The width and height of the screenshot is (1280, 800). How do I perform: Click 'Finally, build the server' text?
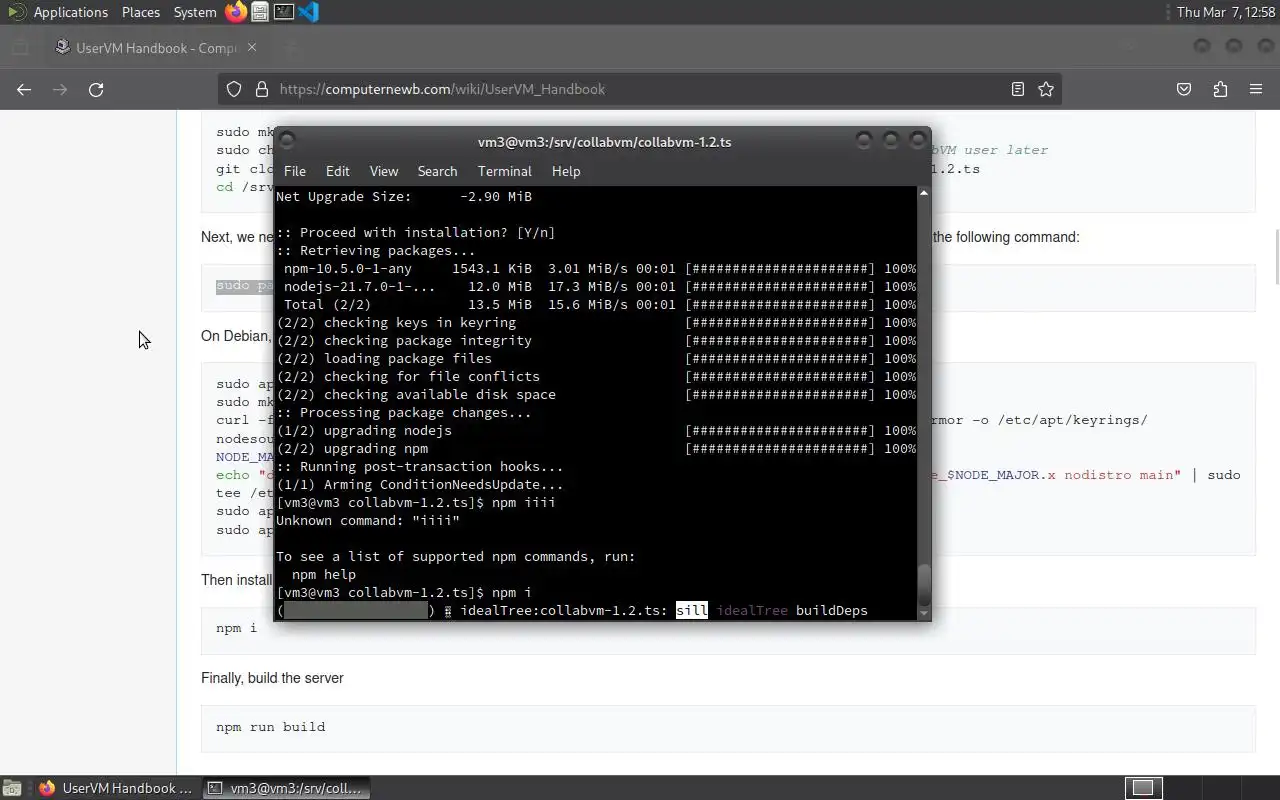coord(272,678)
